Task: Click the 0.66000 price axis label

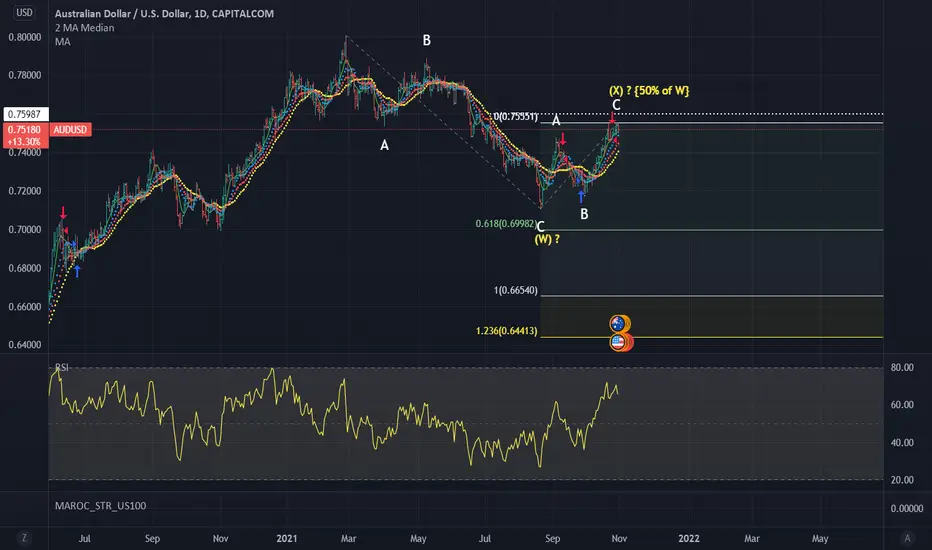Action: coord(25,307)
